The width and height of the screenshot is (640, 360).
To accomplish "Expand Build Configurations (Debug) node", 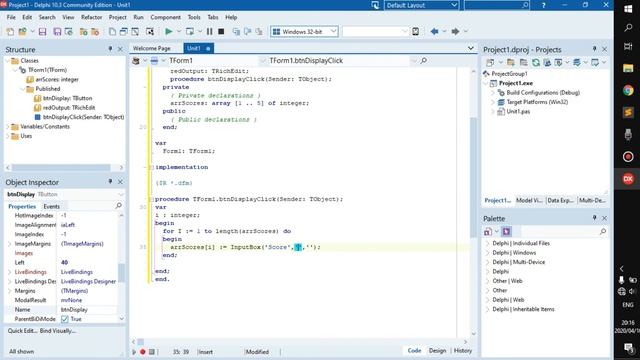I will pyautogui.click(x=493, y=93).
